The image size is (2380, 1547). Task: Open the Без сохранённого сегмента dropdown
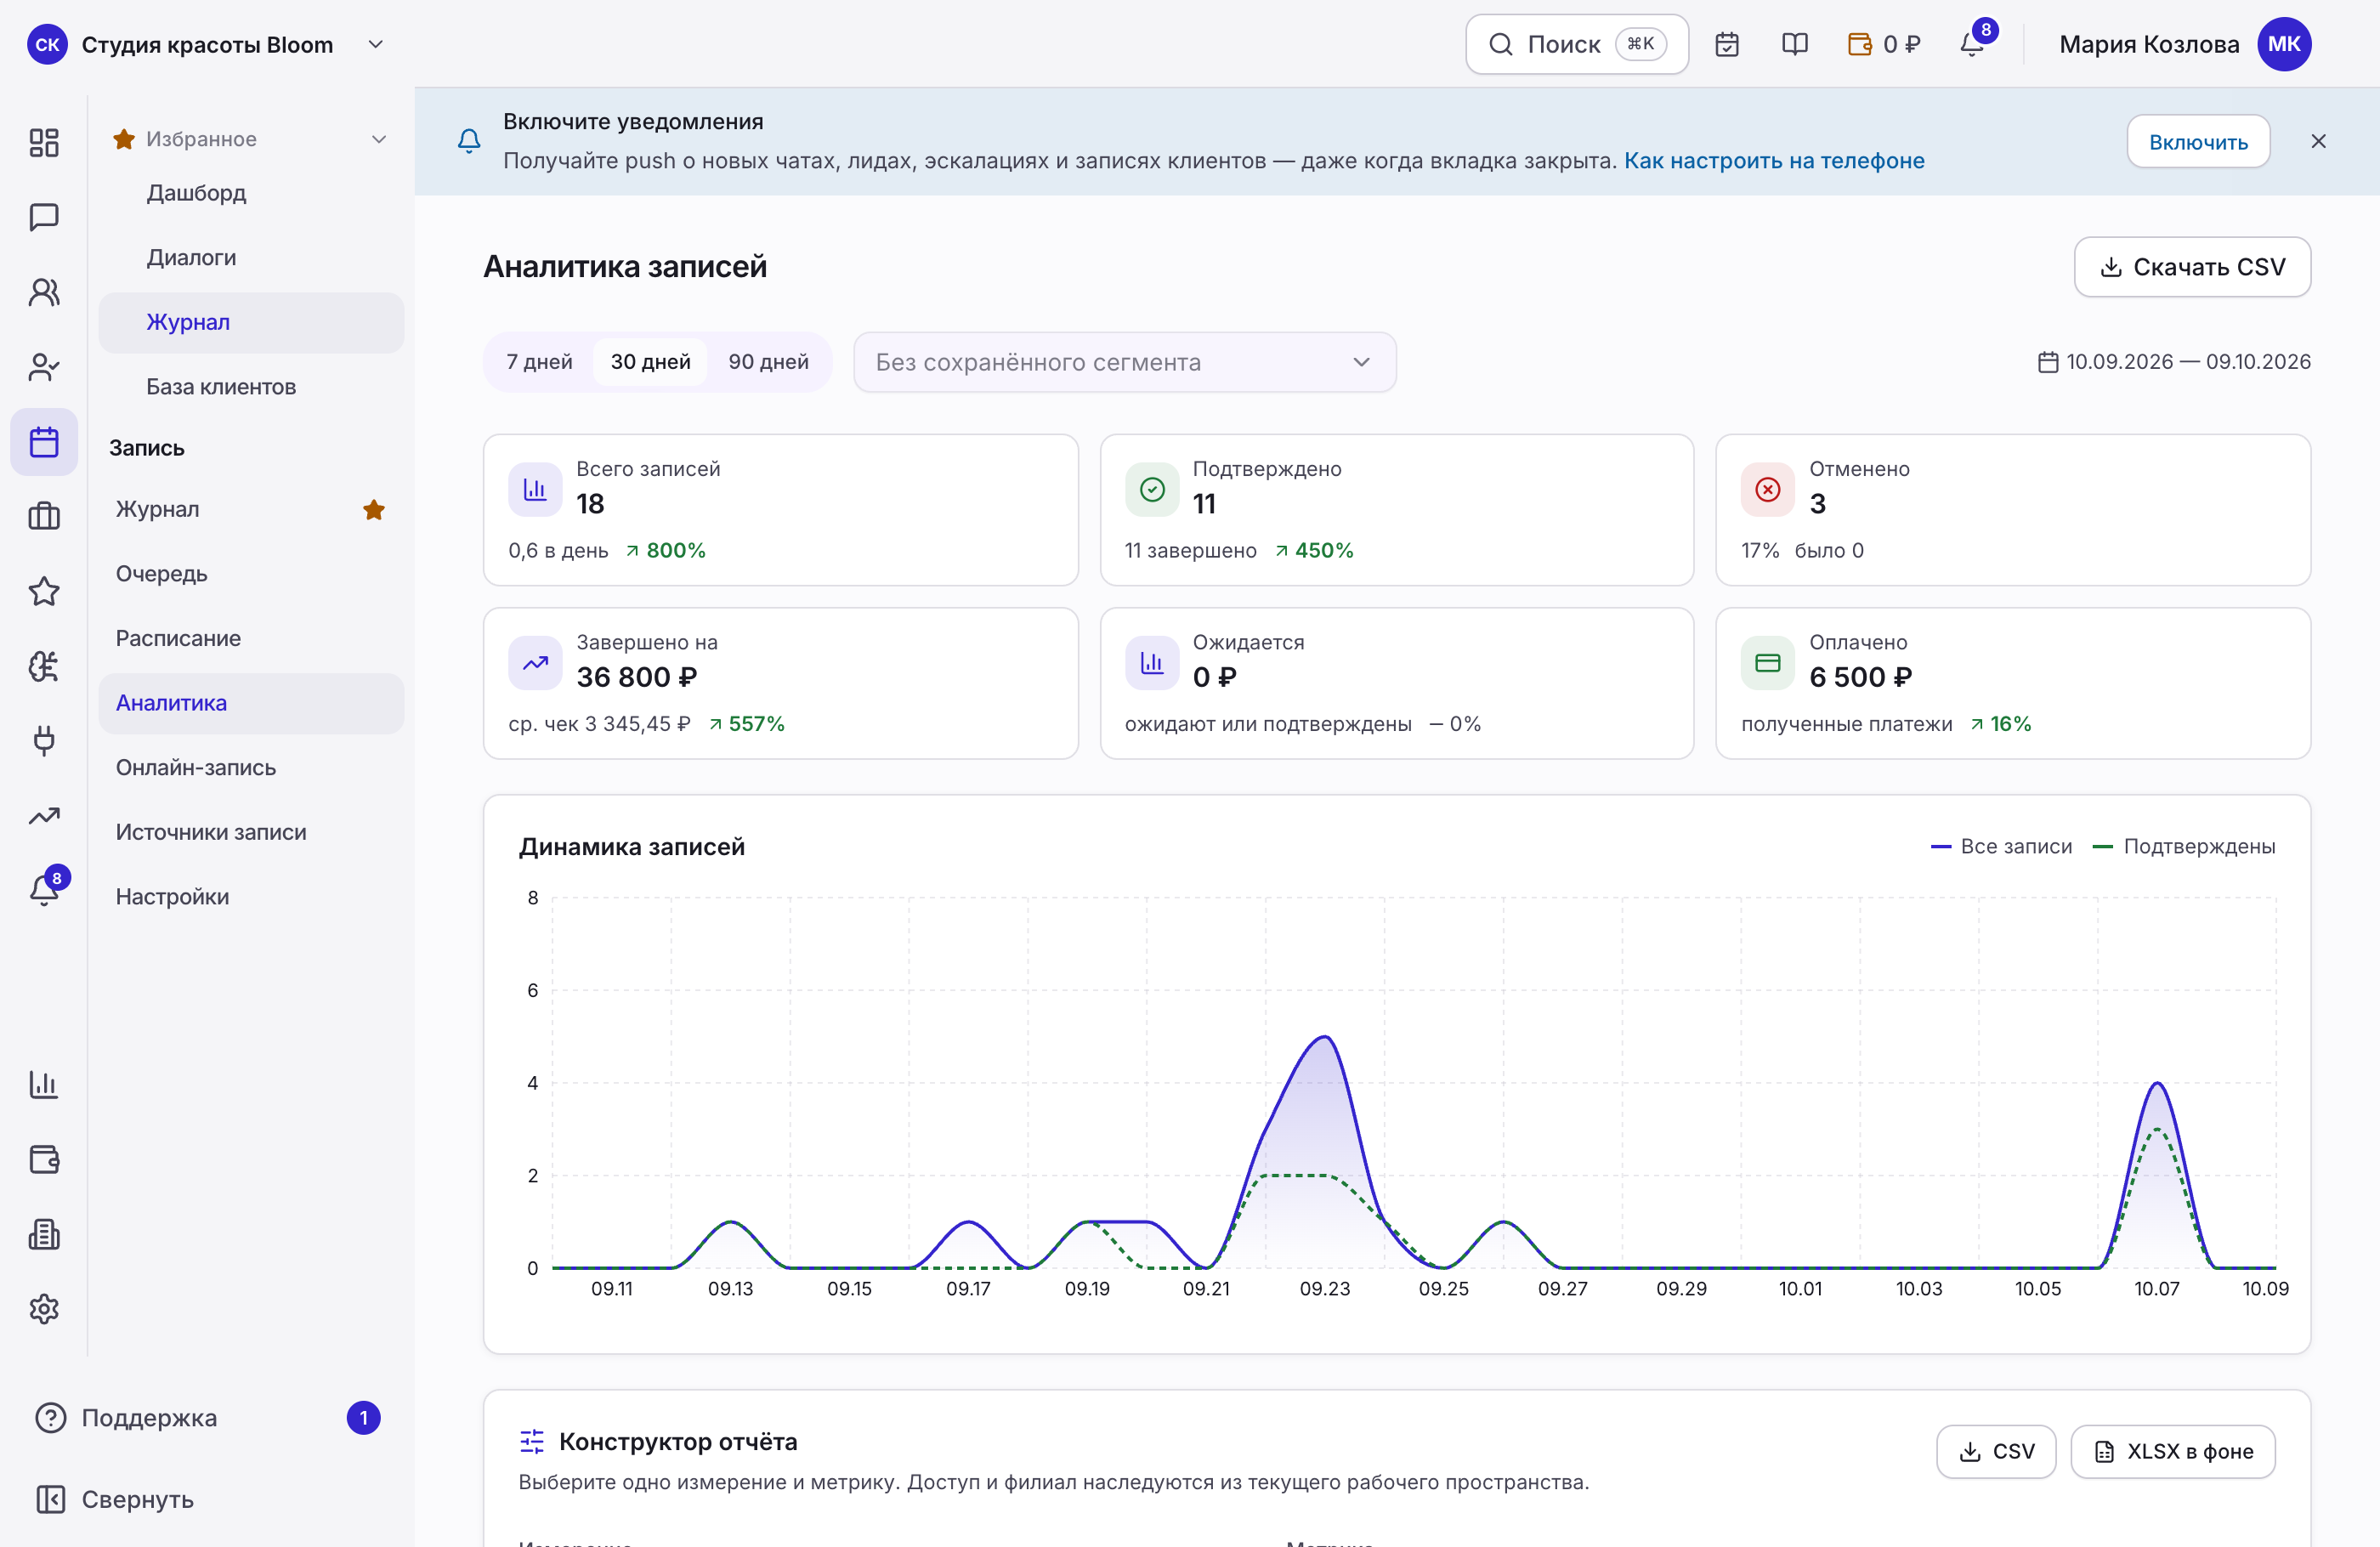1124,362
